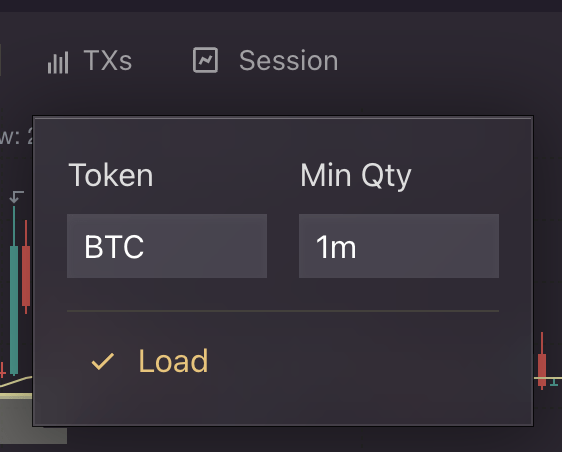Screen dimensions: 562x452
Task: Click the small teal marker at right edge
Action: tap(554, 382)
